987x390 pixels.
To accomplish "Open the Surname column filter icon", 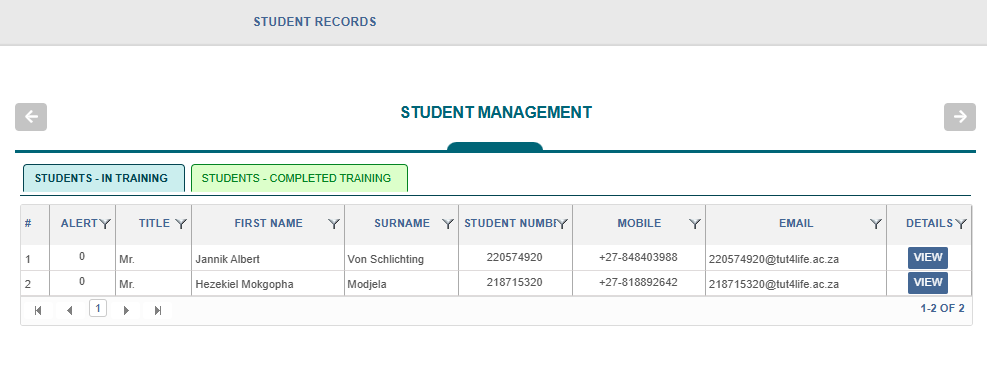I will pos(448,223).
